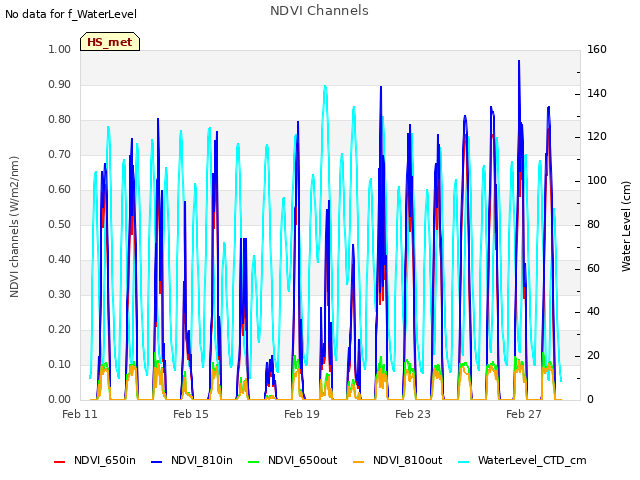Select NDVI_810in legend entry
Image resolution: width=640 pixels, height=480 pixels.
pyautogui.click(x=192, y=460)
